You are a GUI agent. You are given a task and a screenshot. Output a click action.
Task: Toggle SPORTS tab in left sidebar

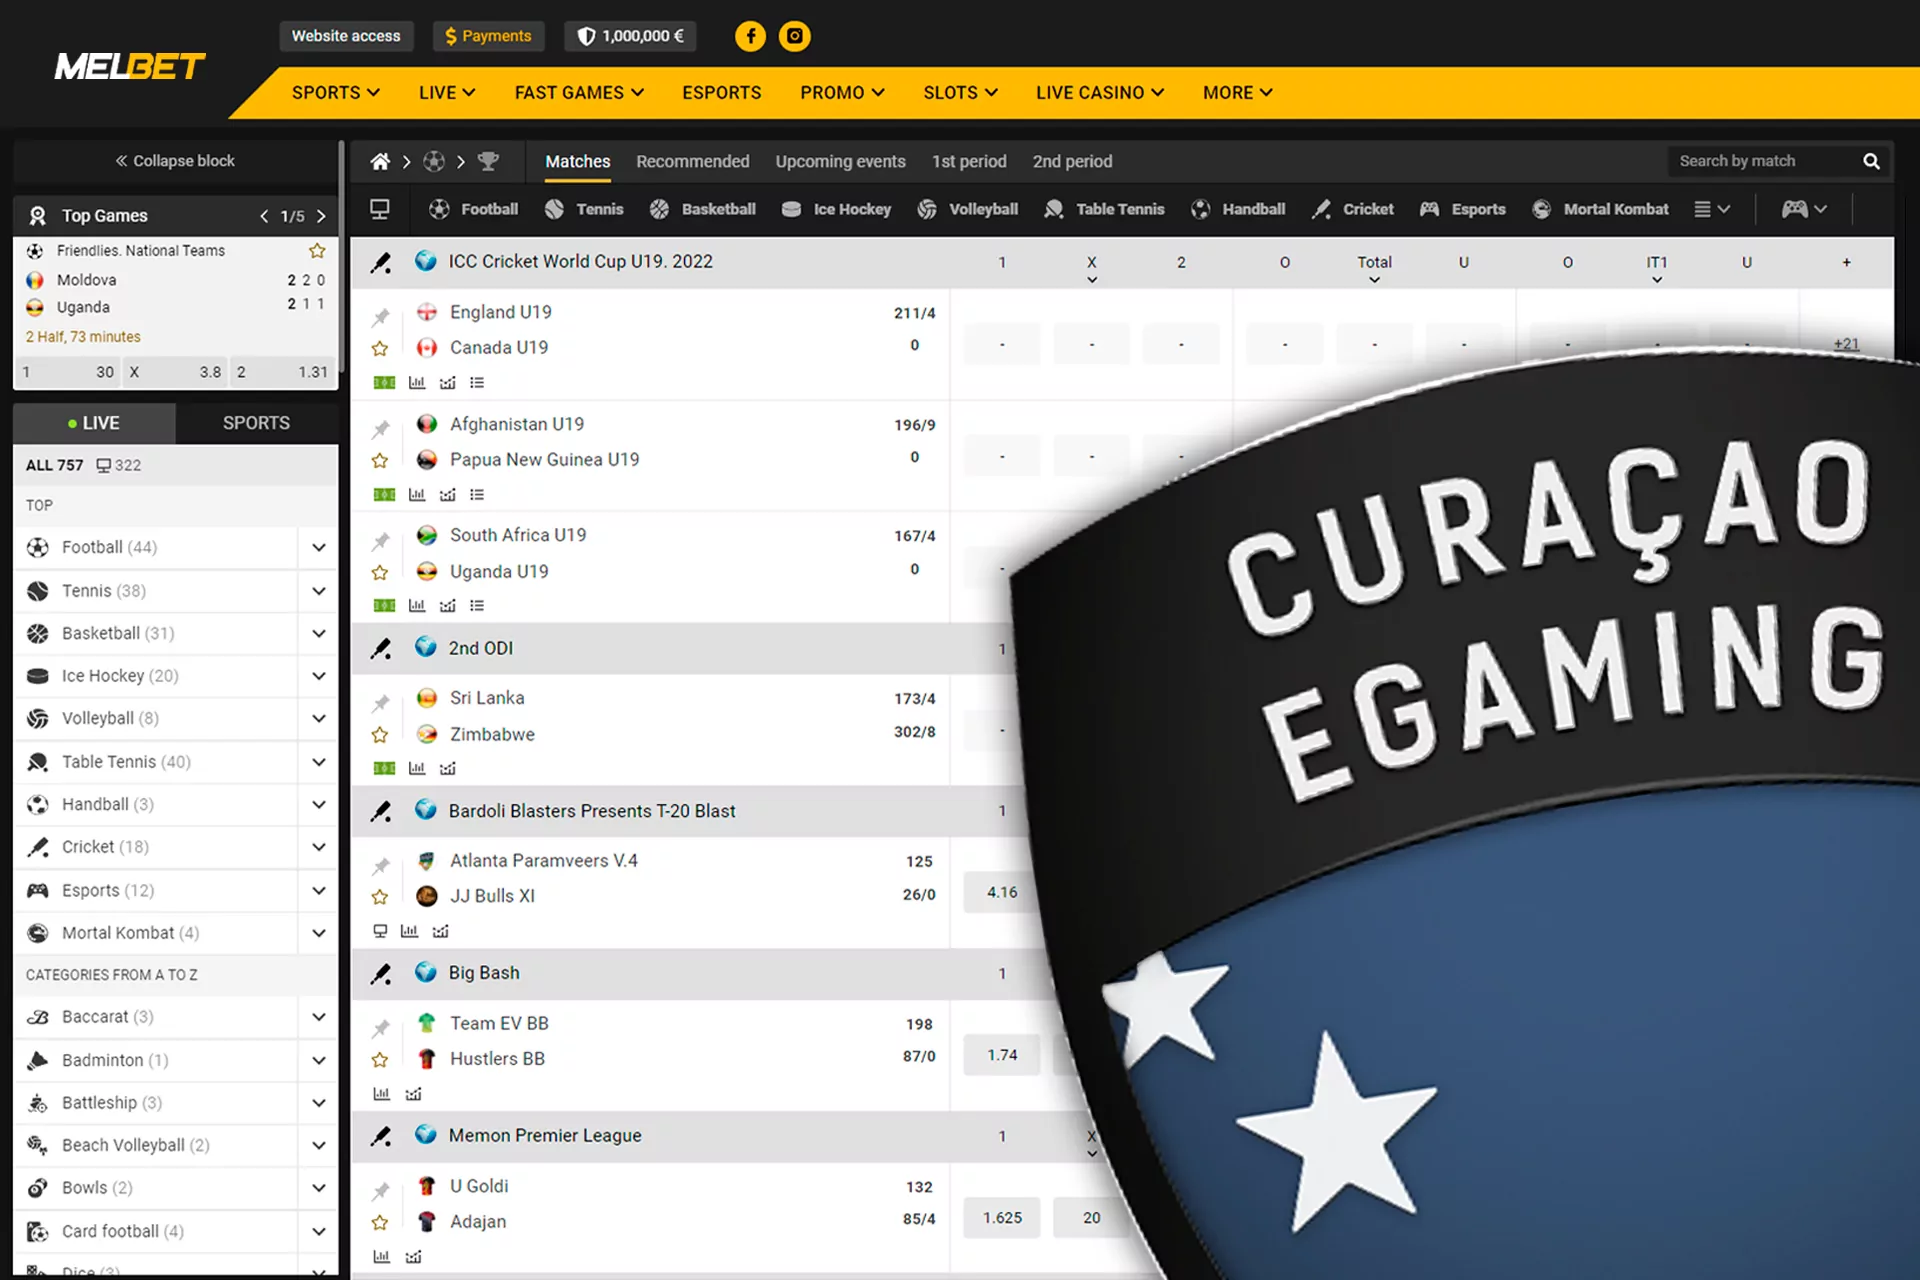[254, 421]
